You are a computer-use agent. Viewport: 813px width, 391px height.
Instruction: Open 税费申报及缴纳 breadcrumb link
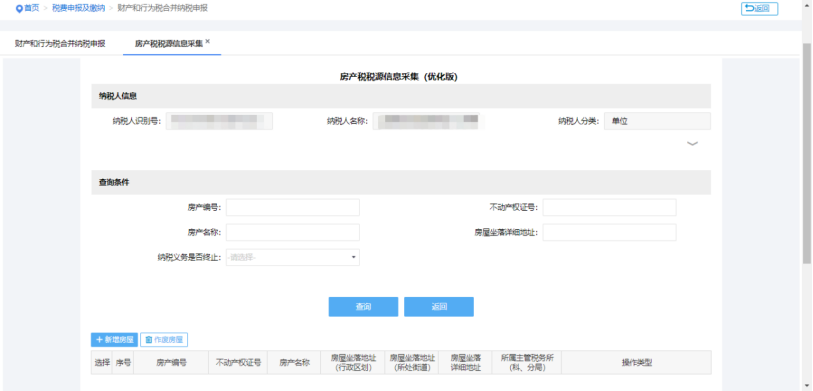(78, 8)
